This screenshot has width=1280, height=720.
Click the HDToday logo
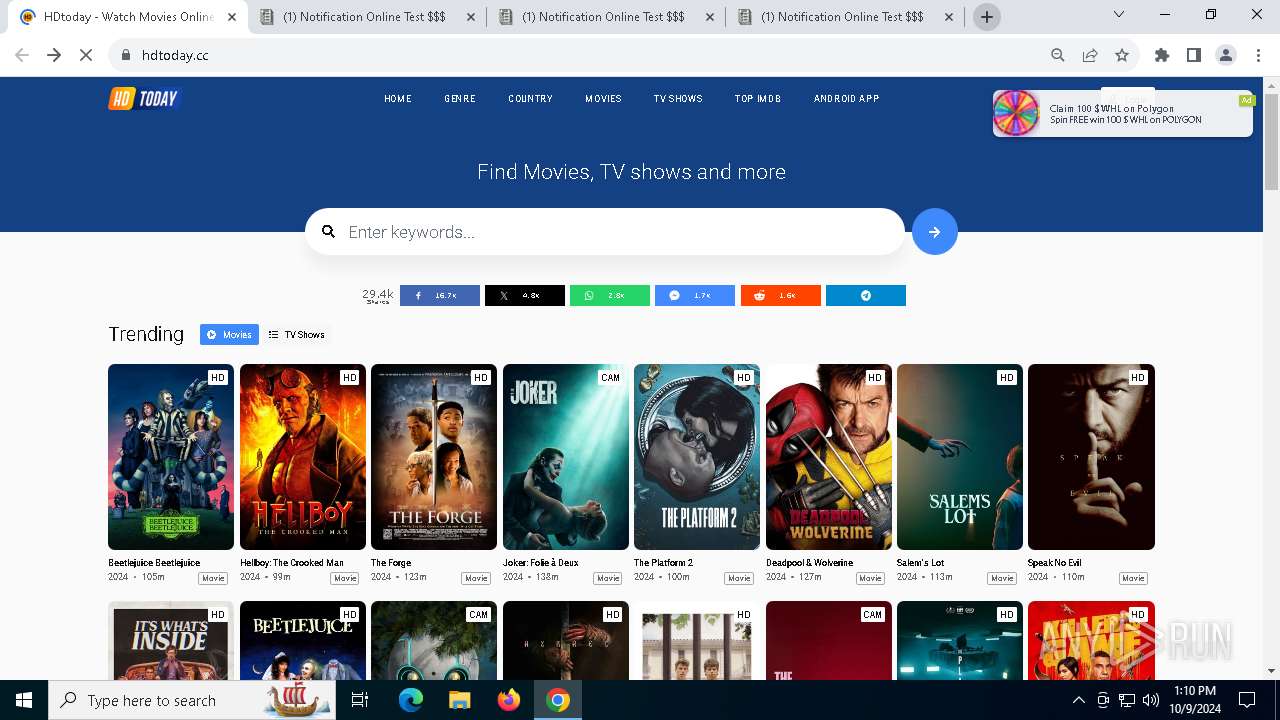pos(144,98)
